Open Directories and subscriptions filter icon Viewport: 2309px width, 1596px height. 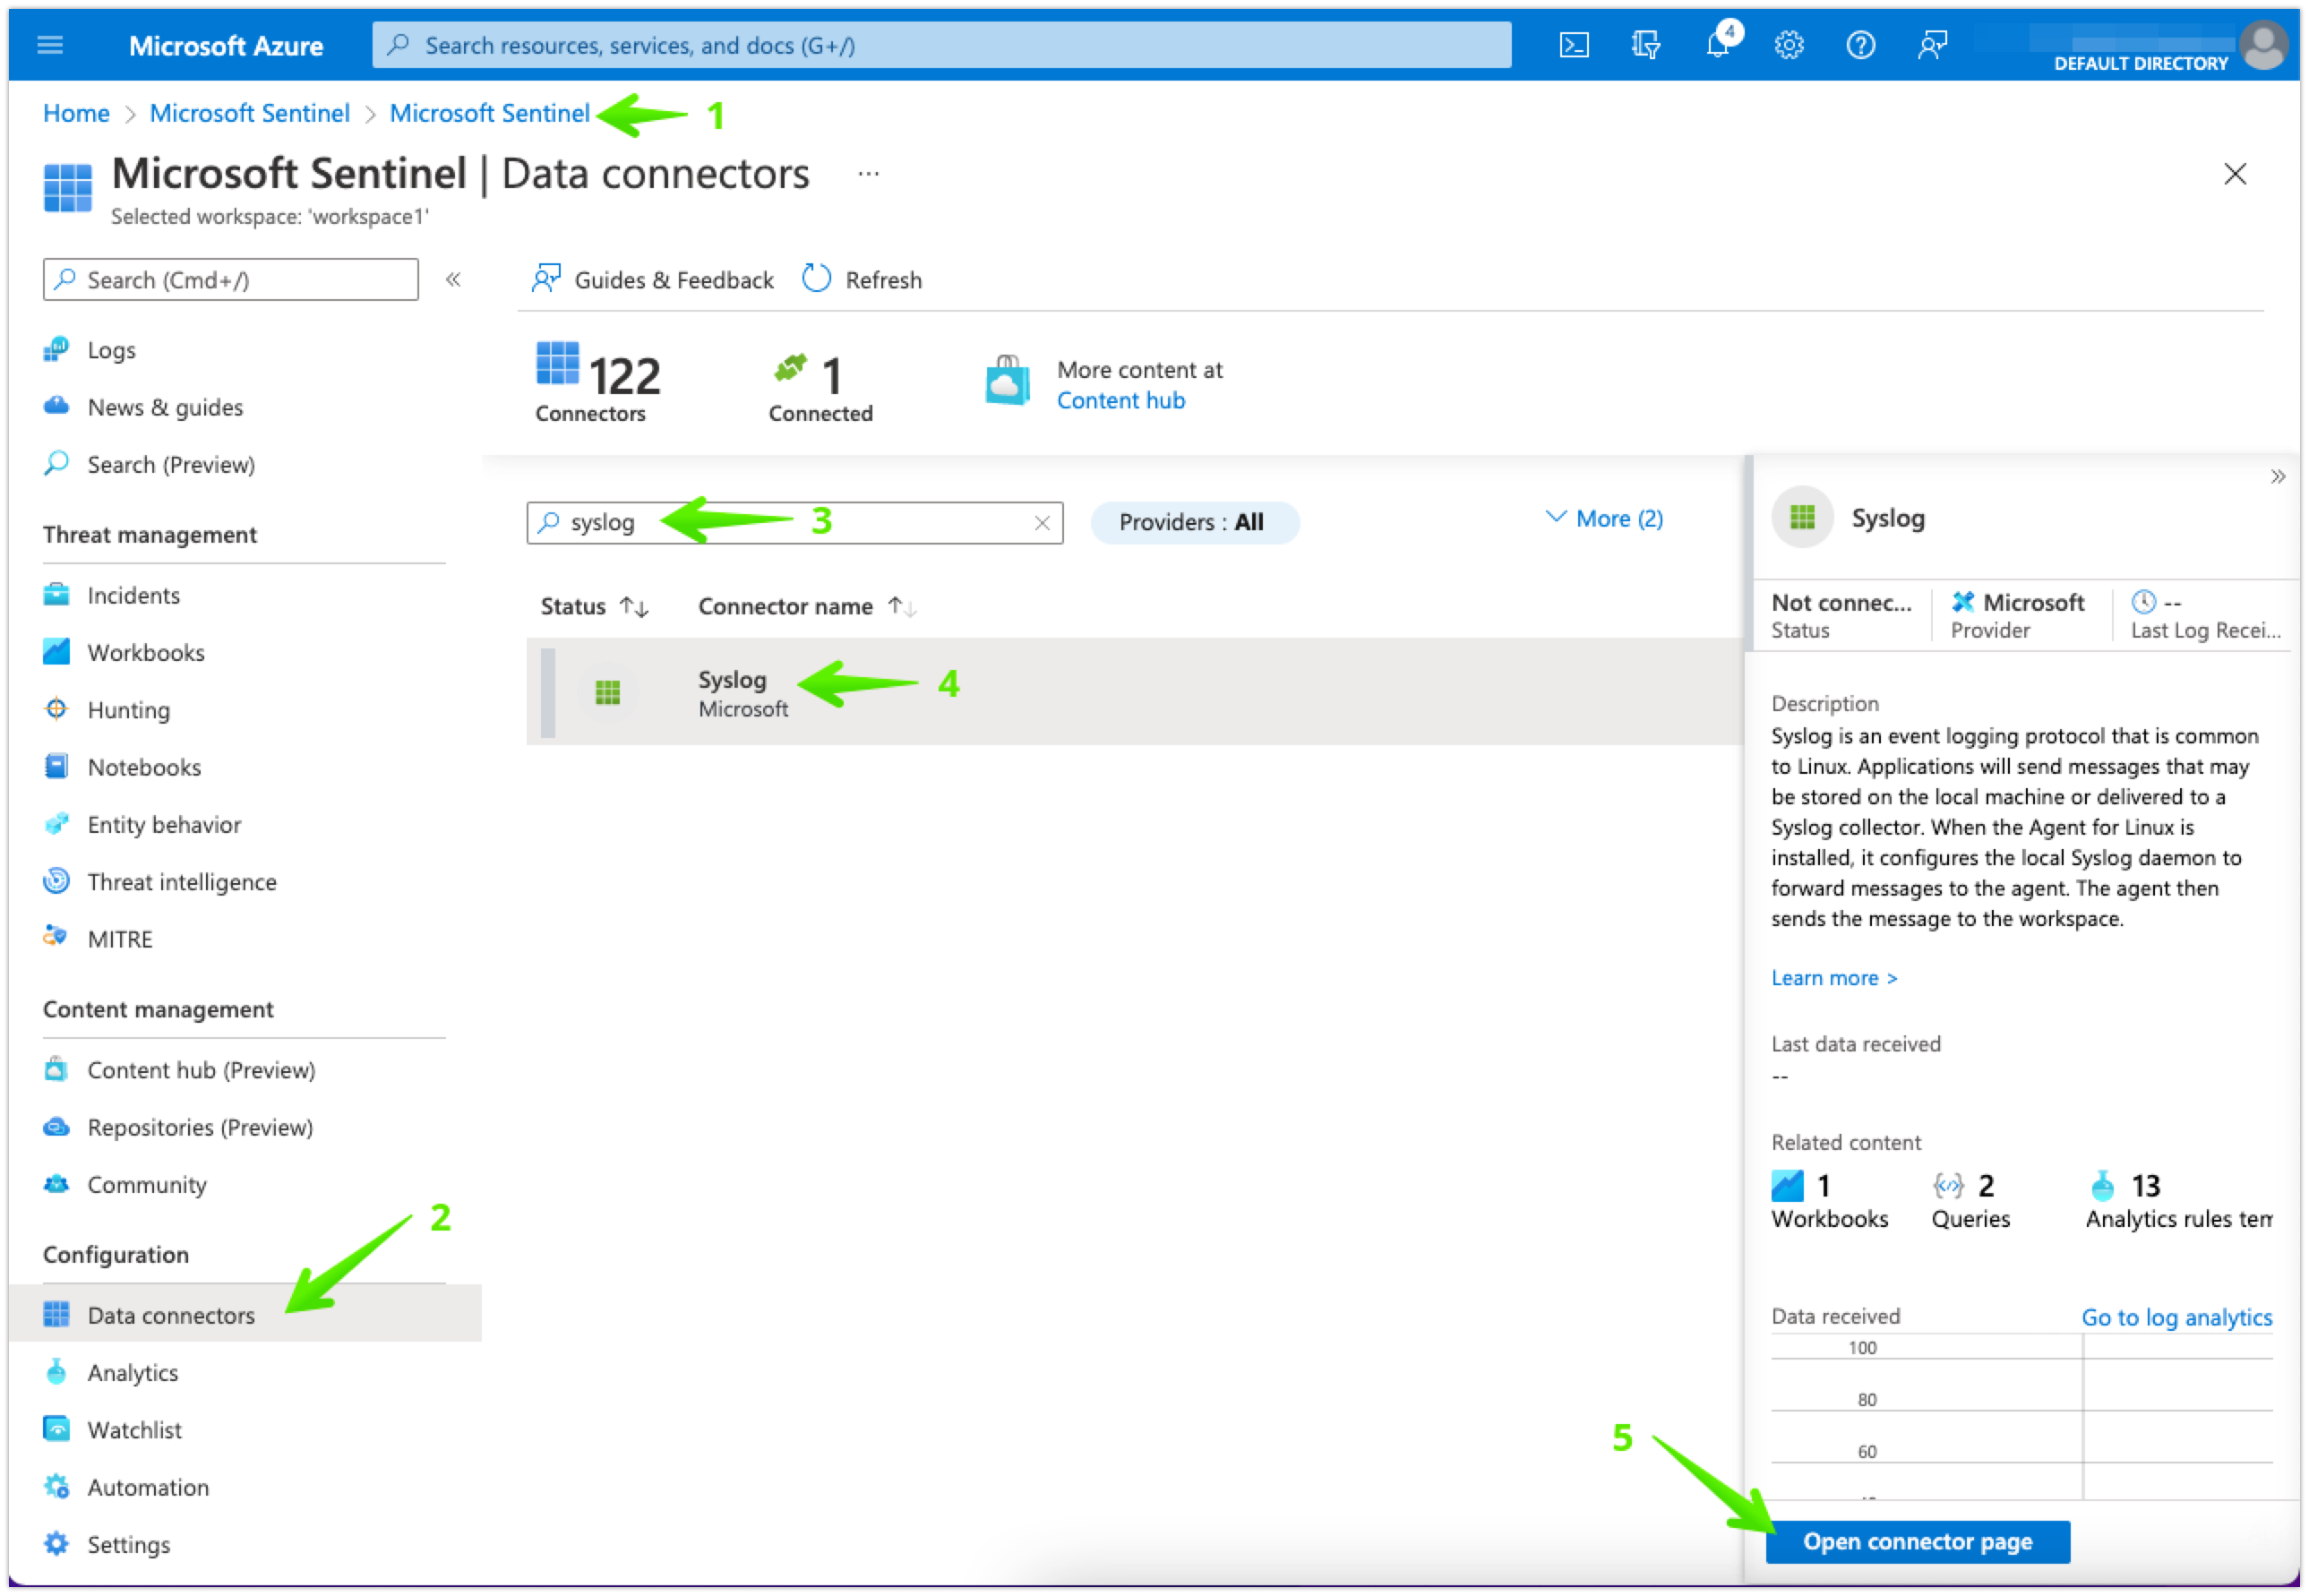pyautogui.click(x=1645, y=45)
